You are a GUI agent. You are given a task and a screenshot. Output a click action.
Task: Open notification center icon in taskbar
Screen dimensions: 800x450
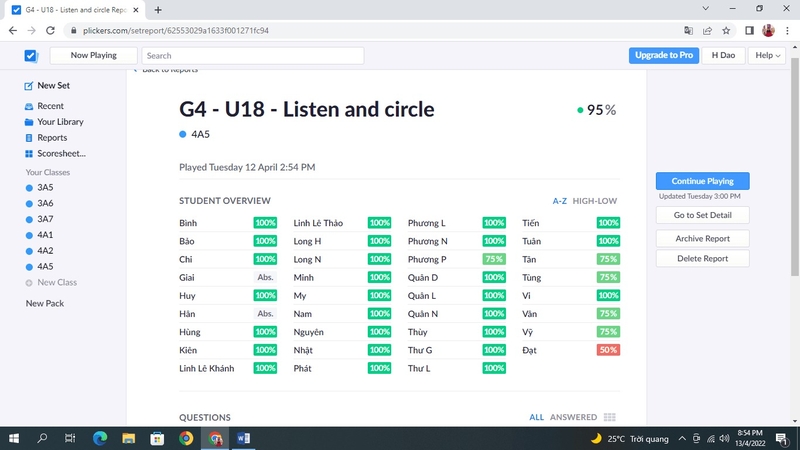point(781,439)
